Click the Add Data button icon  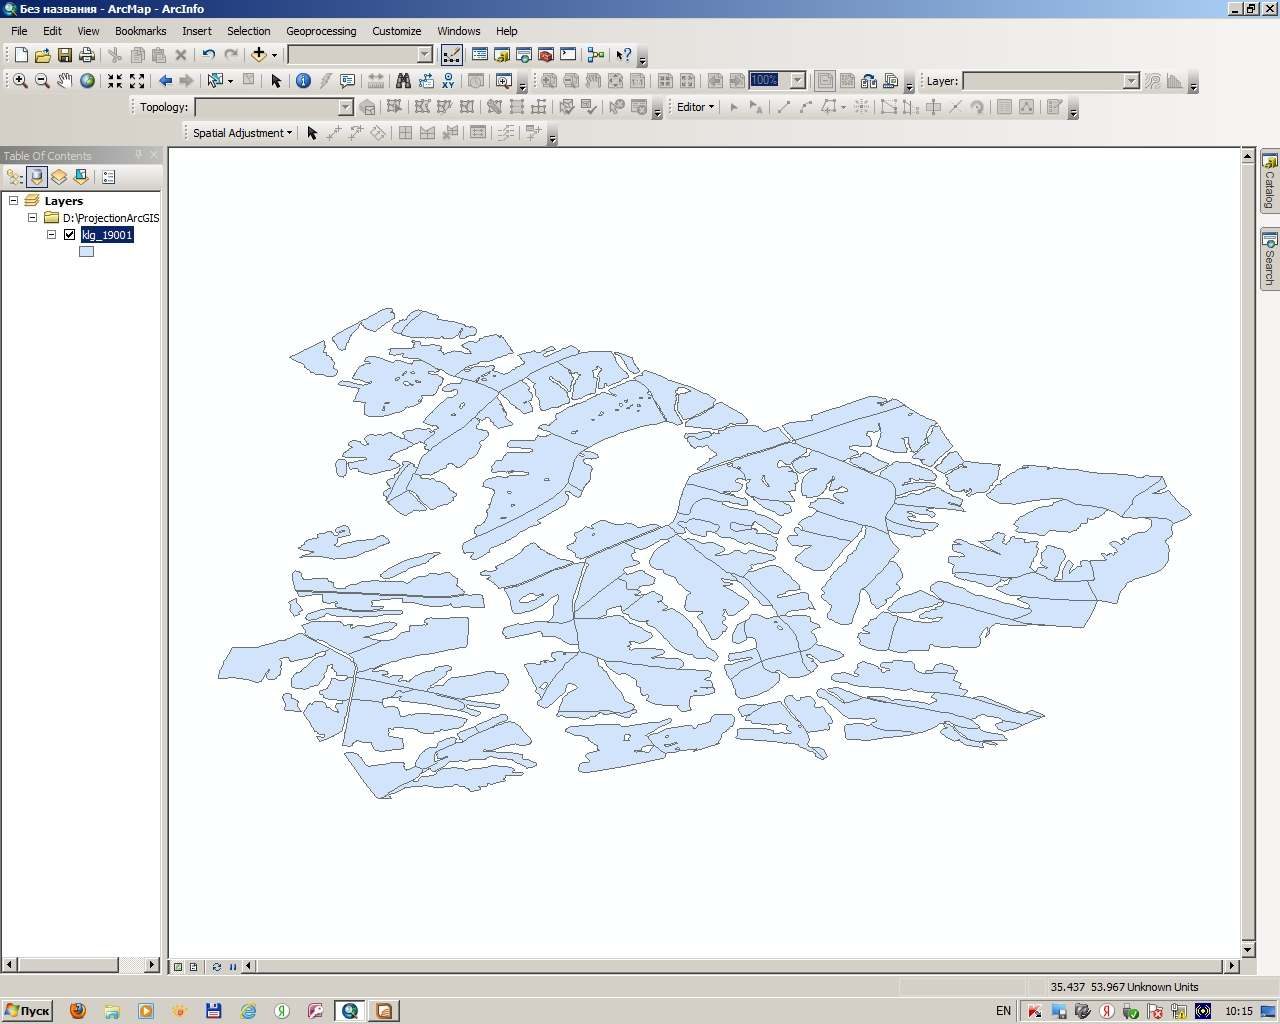[x=259, y=55]
